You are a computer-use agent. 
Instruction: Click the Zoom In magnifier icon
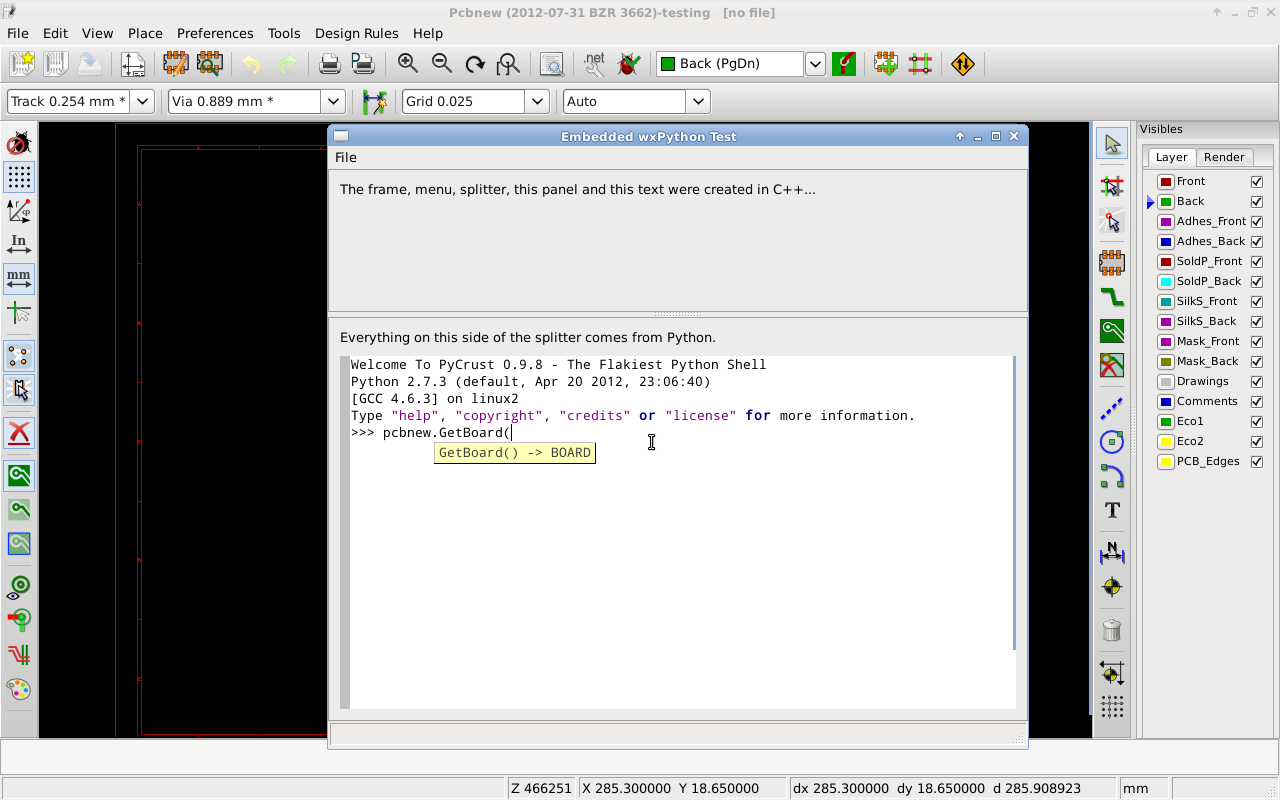408,64
